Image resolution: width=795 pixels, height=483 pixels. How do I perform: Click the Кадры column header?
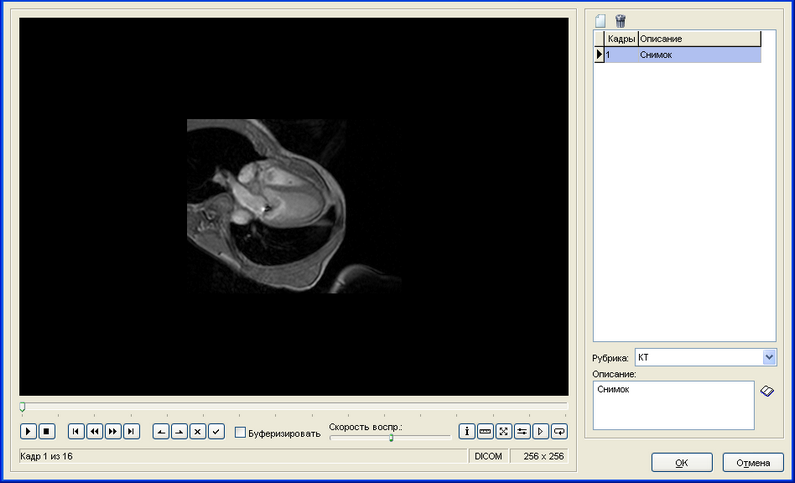point(621,39)
